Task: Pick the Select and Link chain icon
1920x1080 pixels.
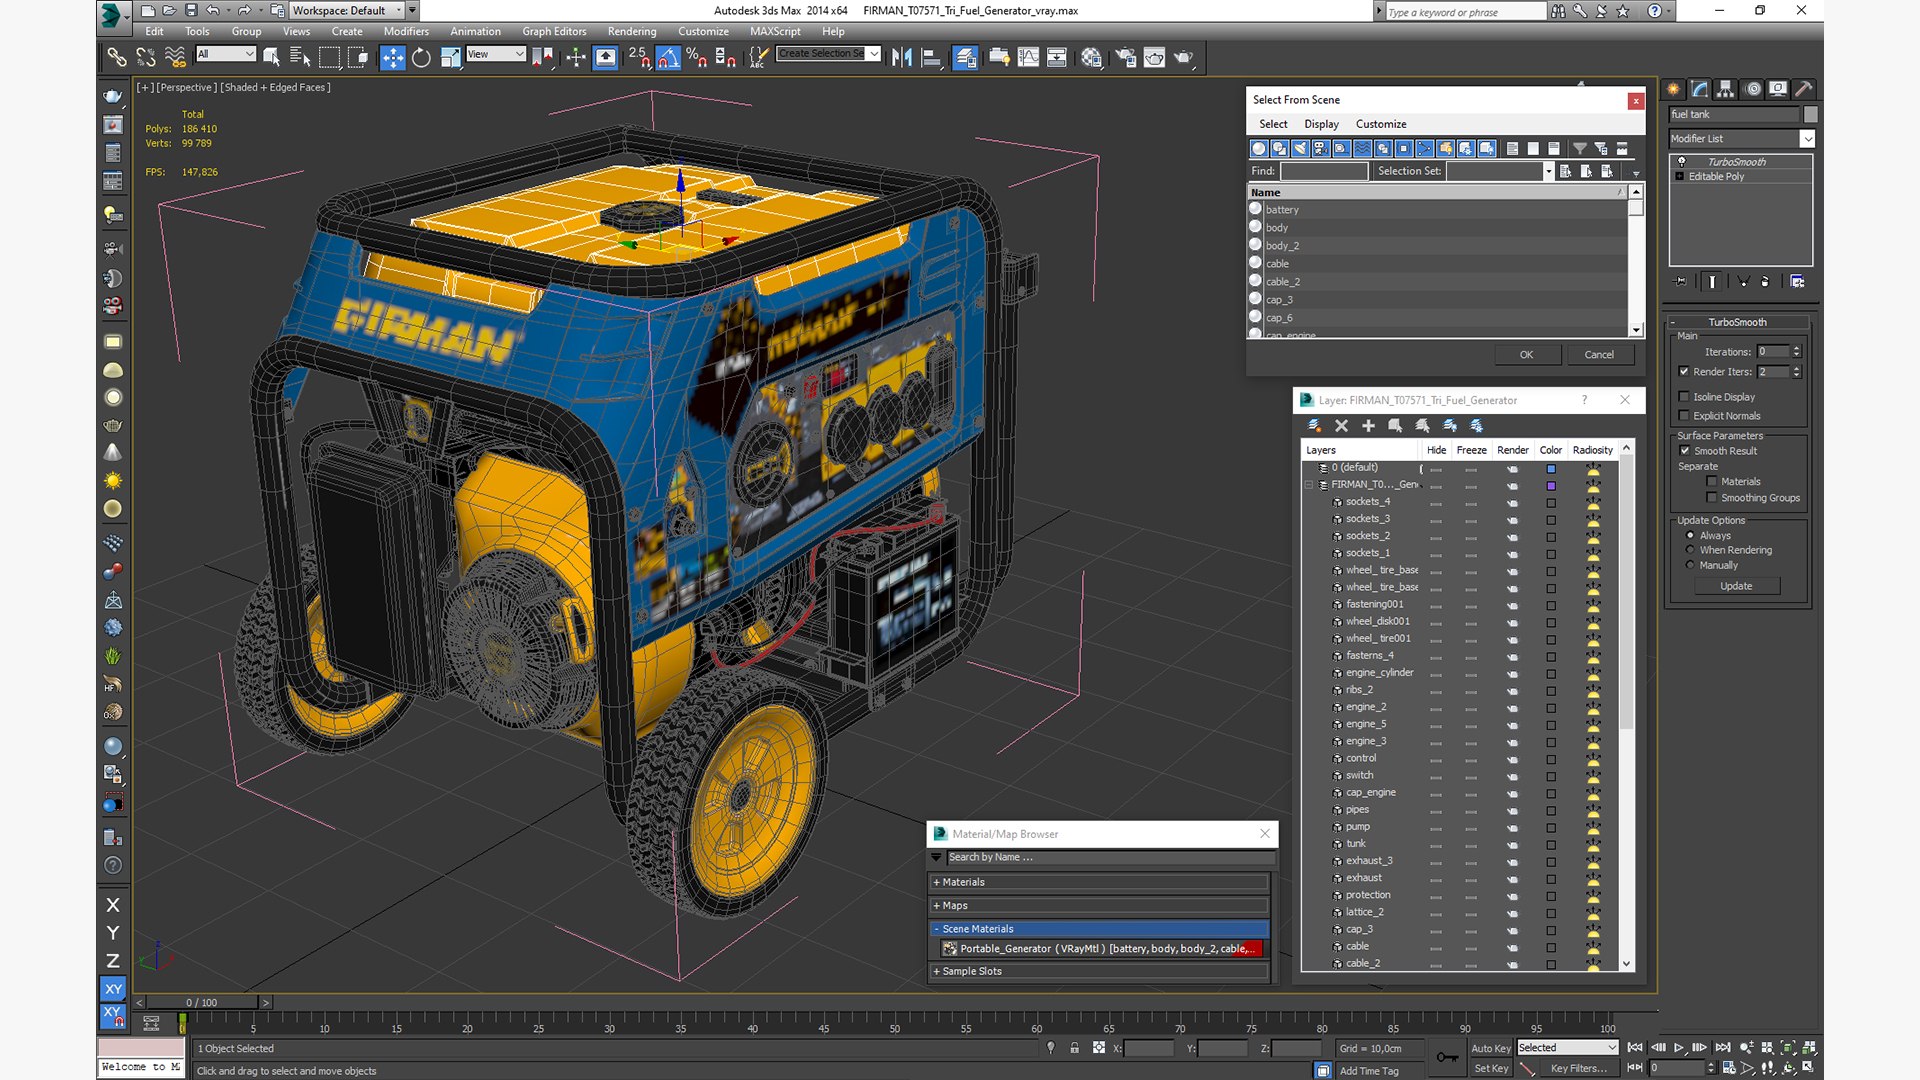Action: pyautogui.click(x=116, y=57)
